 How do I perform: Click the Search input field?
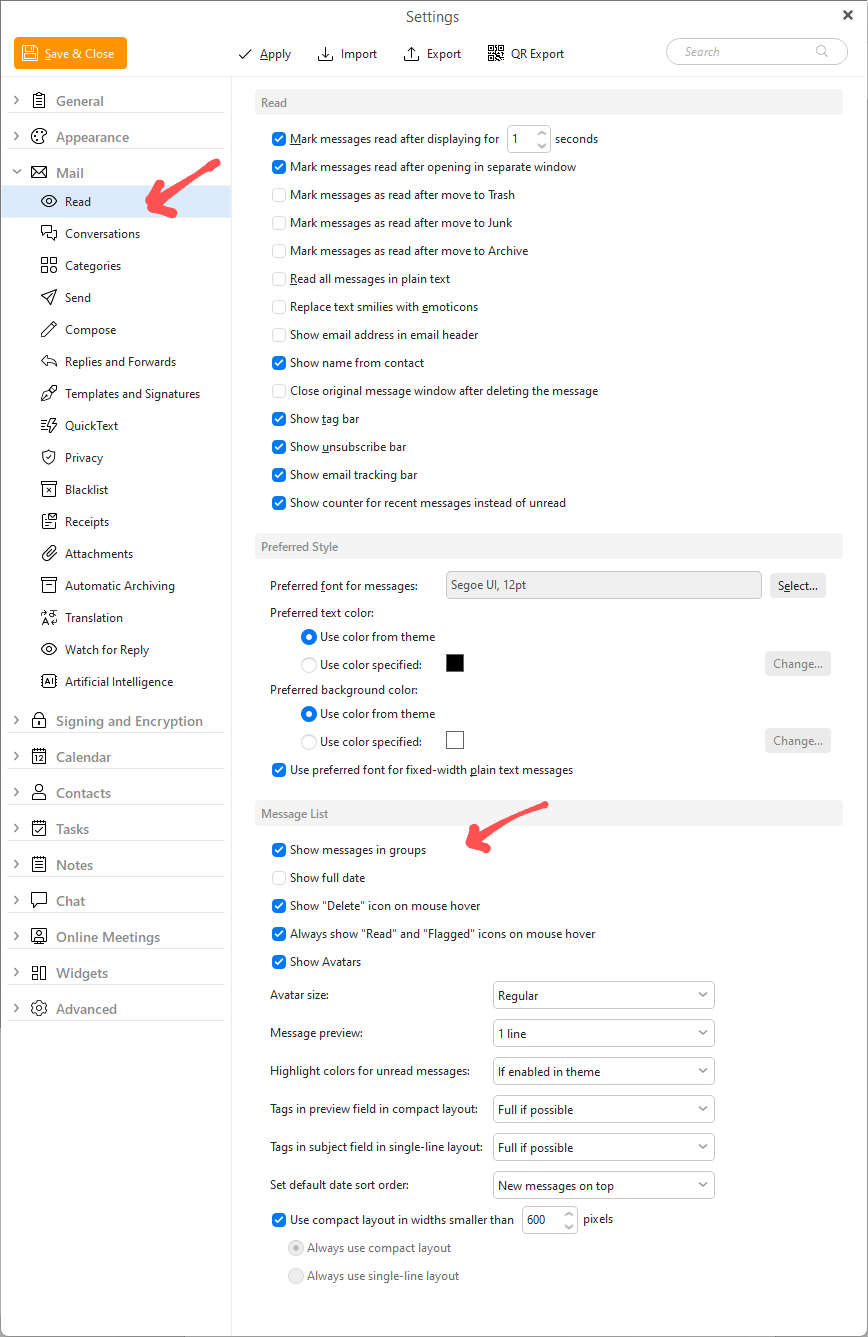(x=756, y=51)
